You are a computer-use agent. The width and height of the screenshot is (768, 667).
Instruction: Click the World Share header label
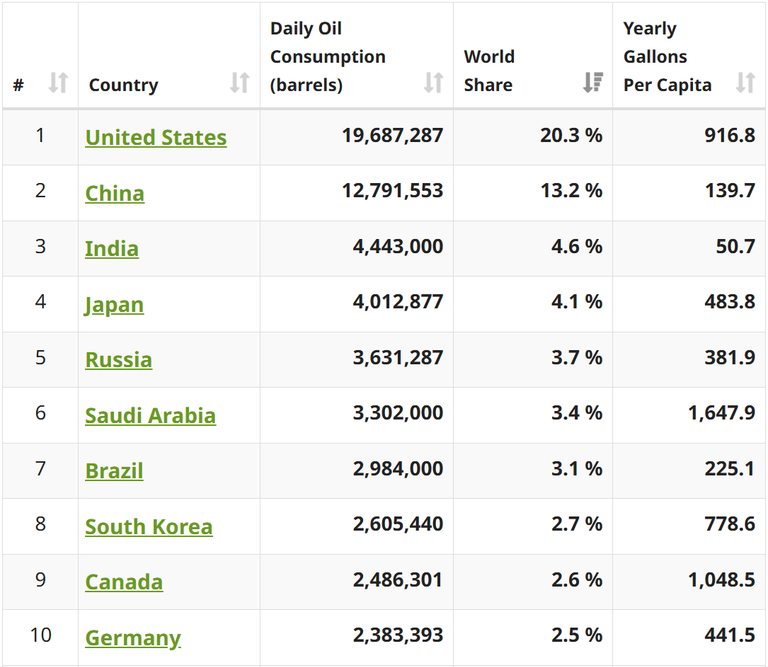(x=489, y=71)
